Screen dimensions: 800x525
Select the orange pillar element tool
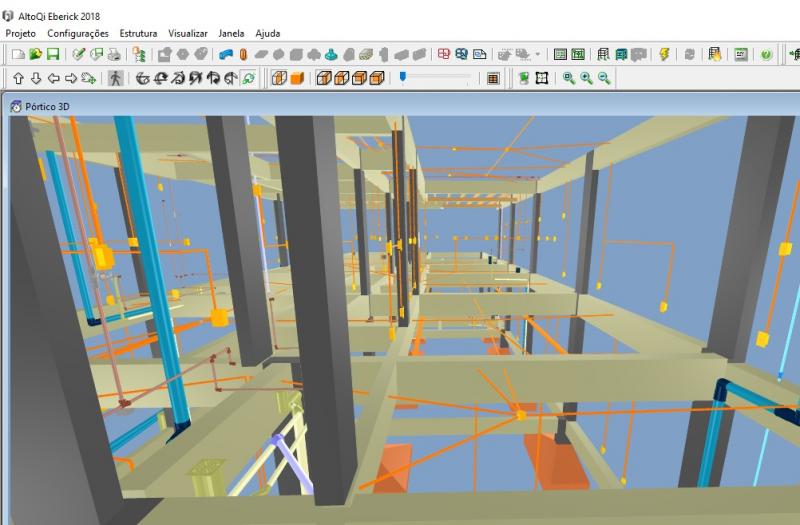(x=243, y=54)
